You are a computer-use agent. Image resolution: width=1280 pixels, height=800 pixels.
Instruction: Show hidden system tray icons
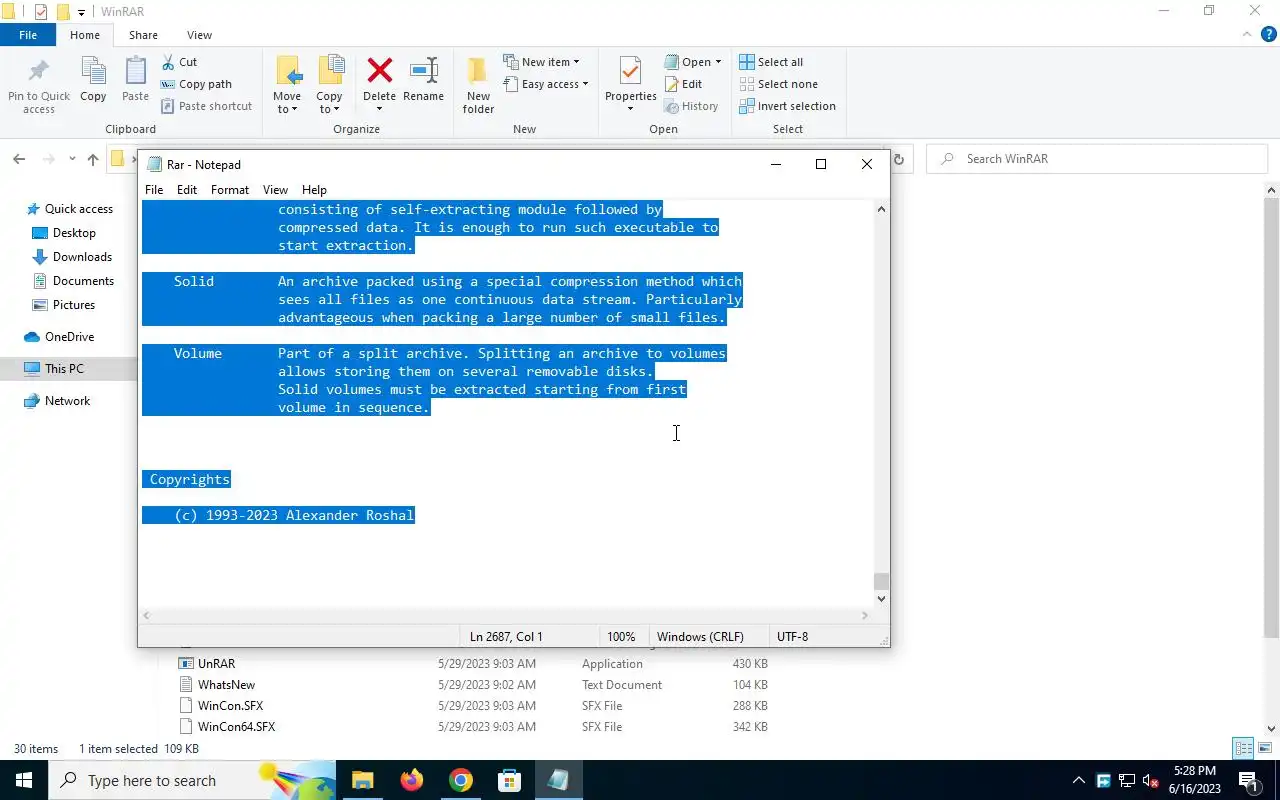[1078, 780]
